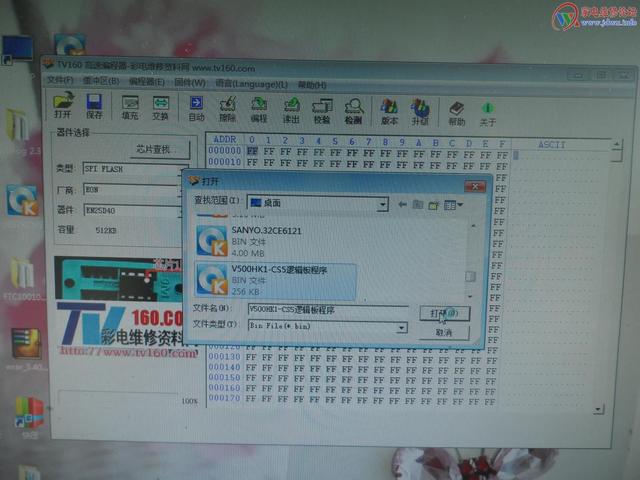Click the 读出 read chip icon
This screenshot has height=480, width=640.
pyautogui.click(x=291, y=110)
